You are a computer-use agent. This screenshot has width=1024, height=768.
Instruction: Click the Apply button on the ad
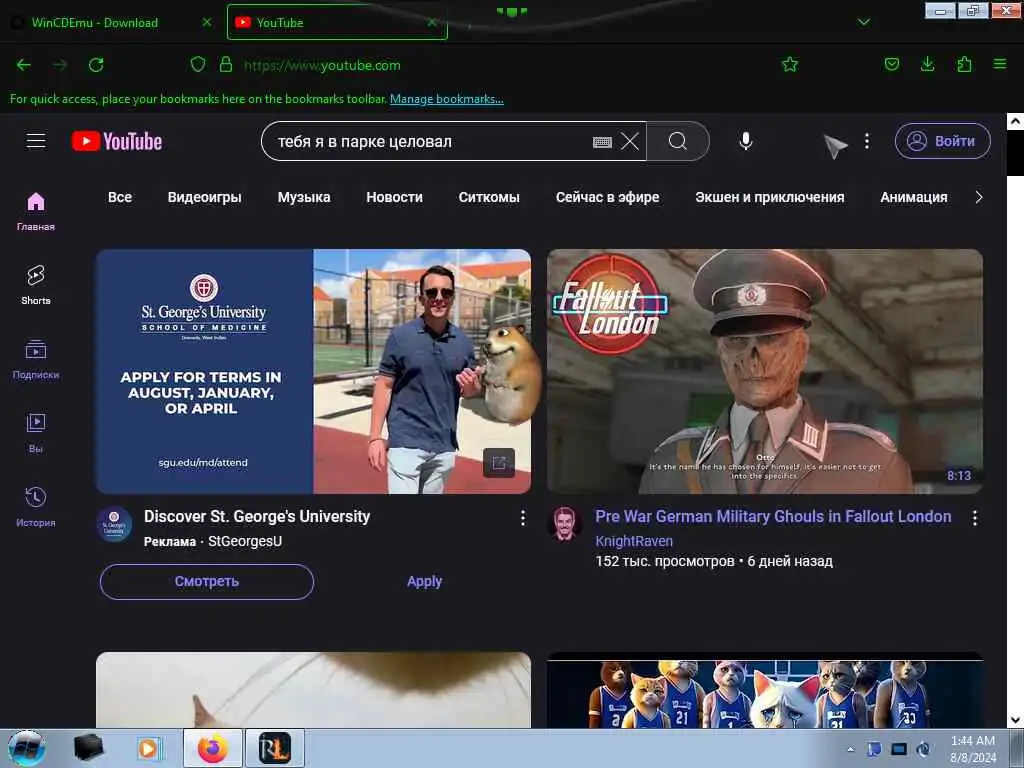424,581
